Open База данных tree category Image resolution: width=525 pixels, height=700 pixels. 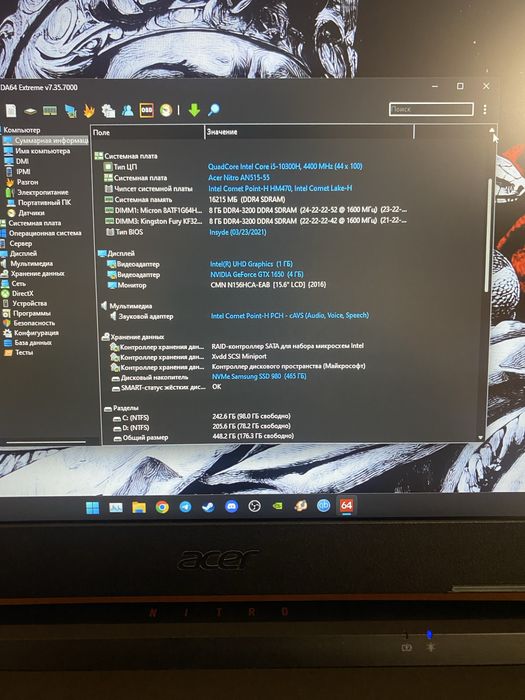coord(28,343)
